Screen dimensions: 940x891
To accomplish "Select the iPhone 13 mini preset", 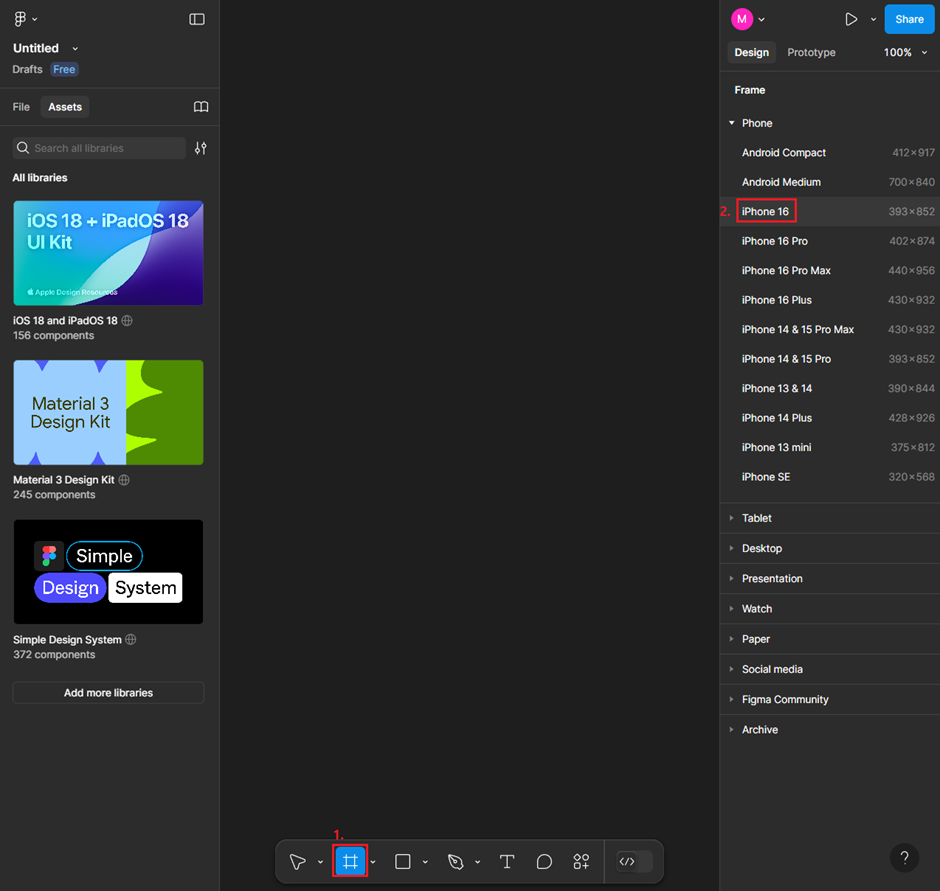I will (830, 447).
